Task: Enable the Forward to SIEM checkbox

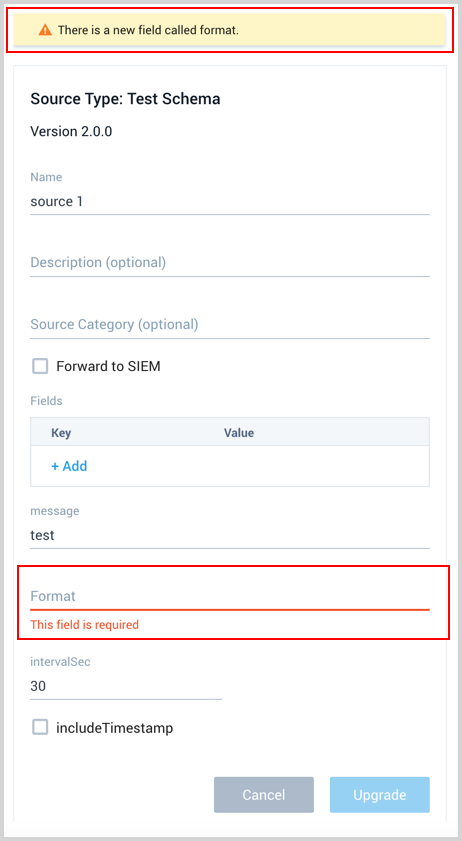Action: (x=40, y=366)
